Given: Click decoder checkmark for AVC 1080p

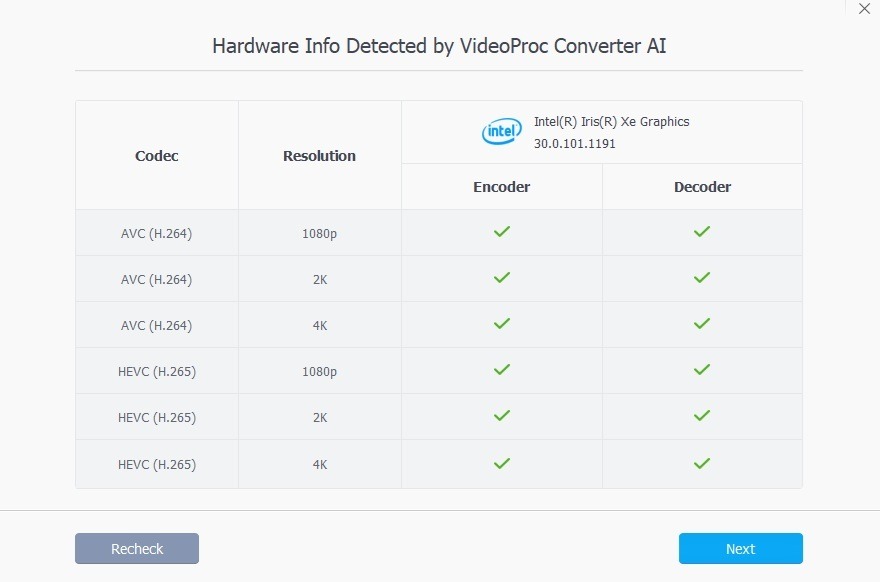Looking at the screenshot, I should (x=702, y=232).
